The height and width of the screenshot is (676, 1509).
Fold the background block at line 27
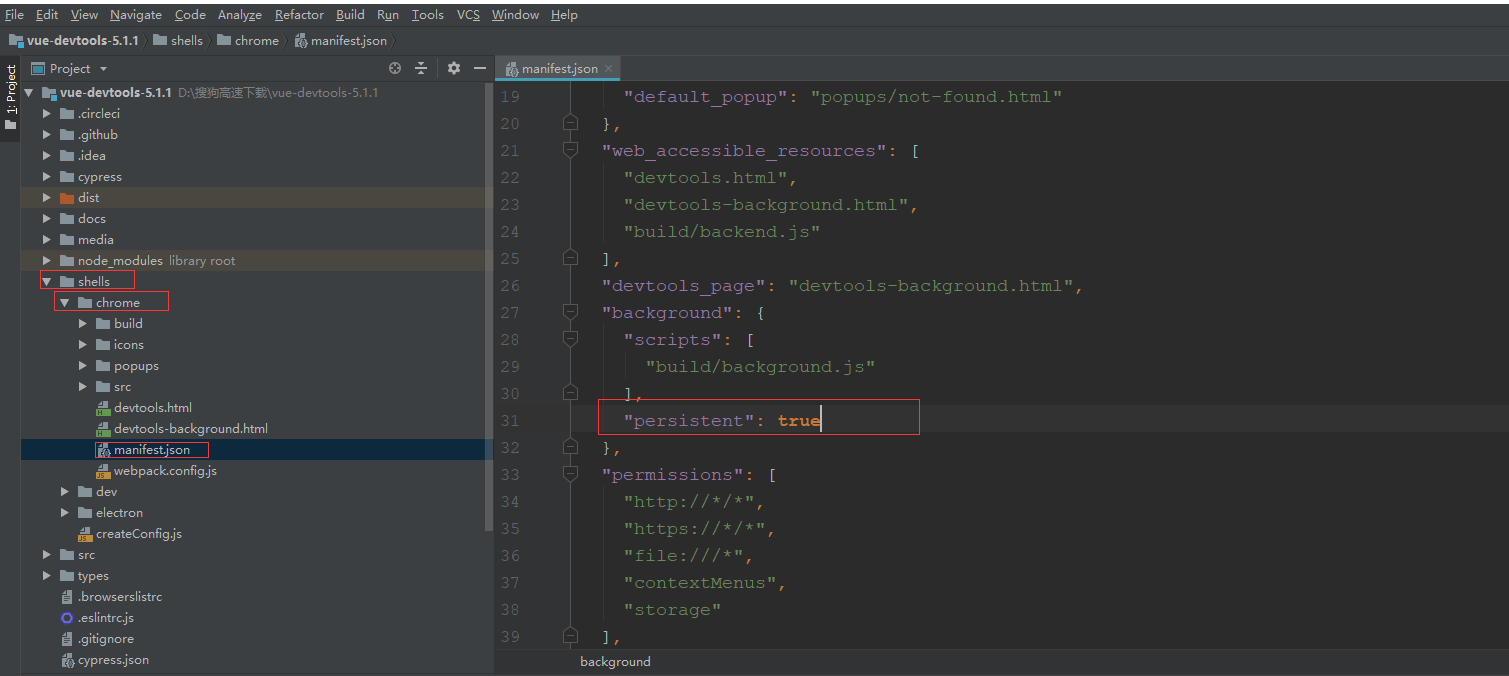pyautogui.click(x=570, y=312)
